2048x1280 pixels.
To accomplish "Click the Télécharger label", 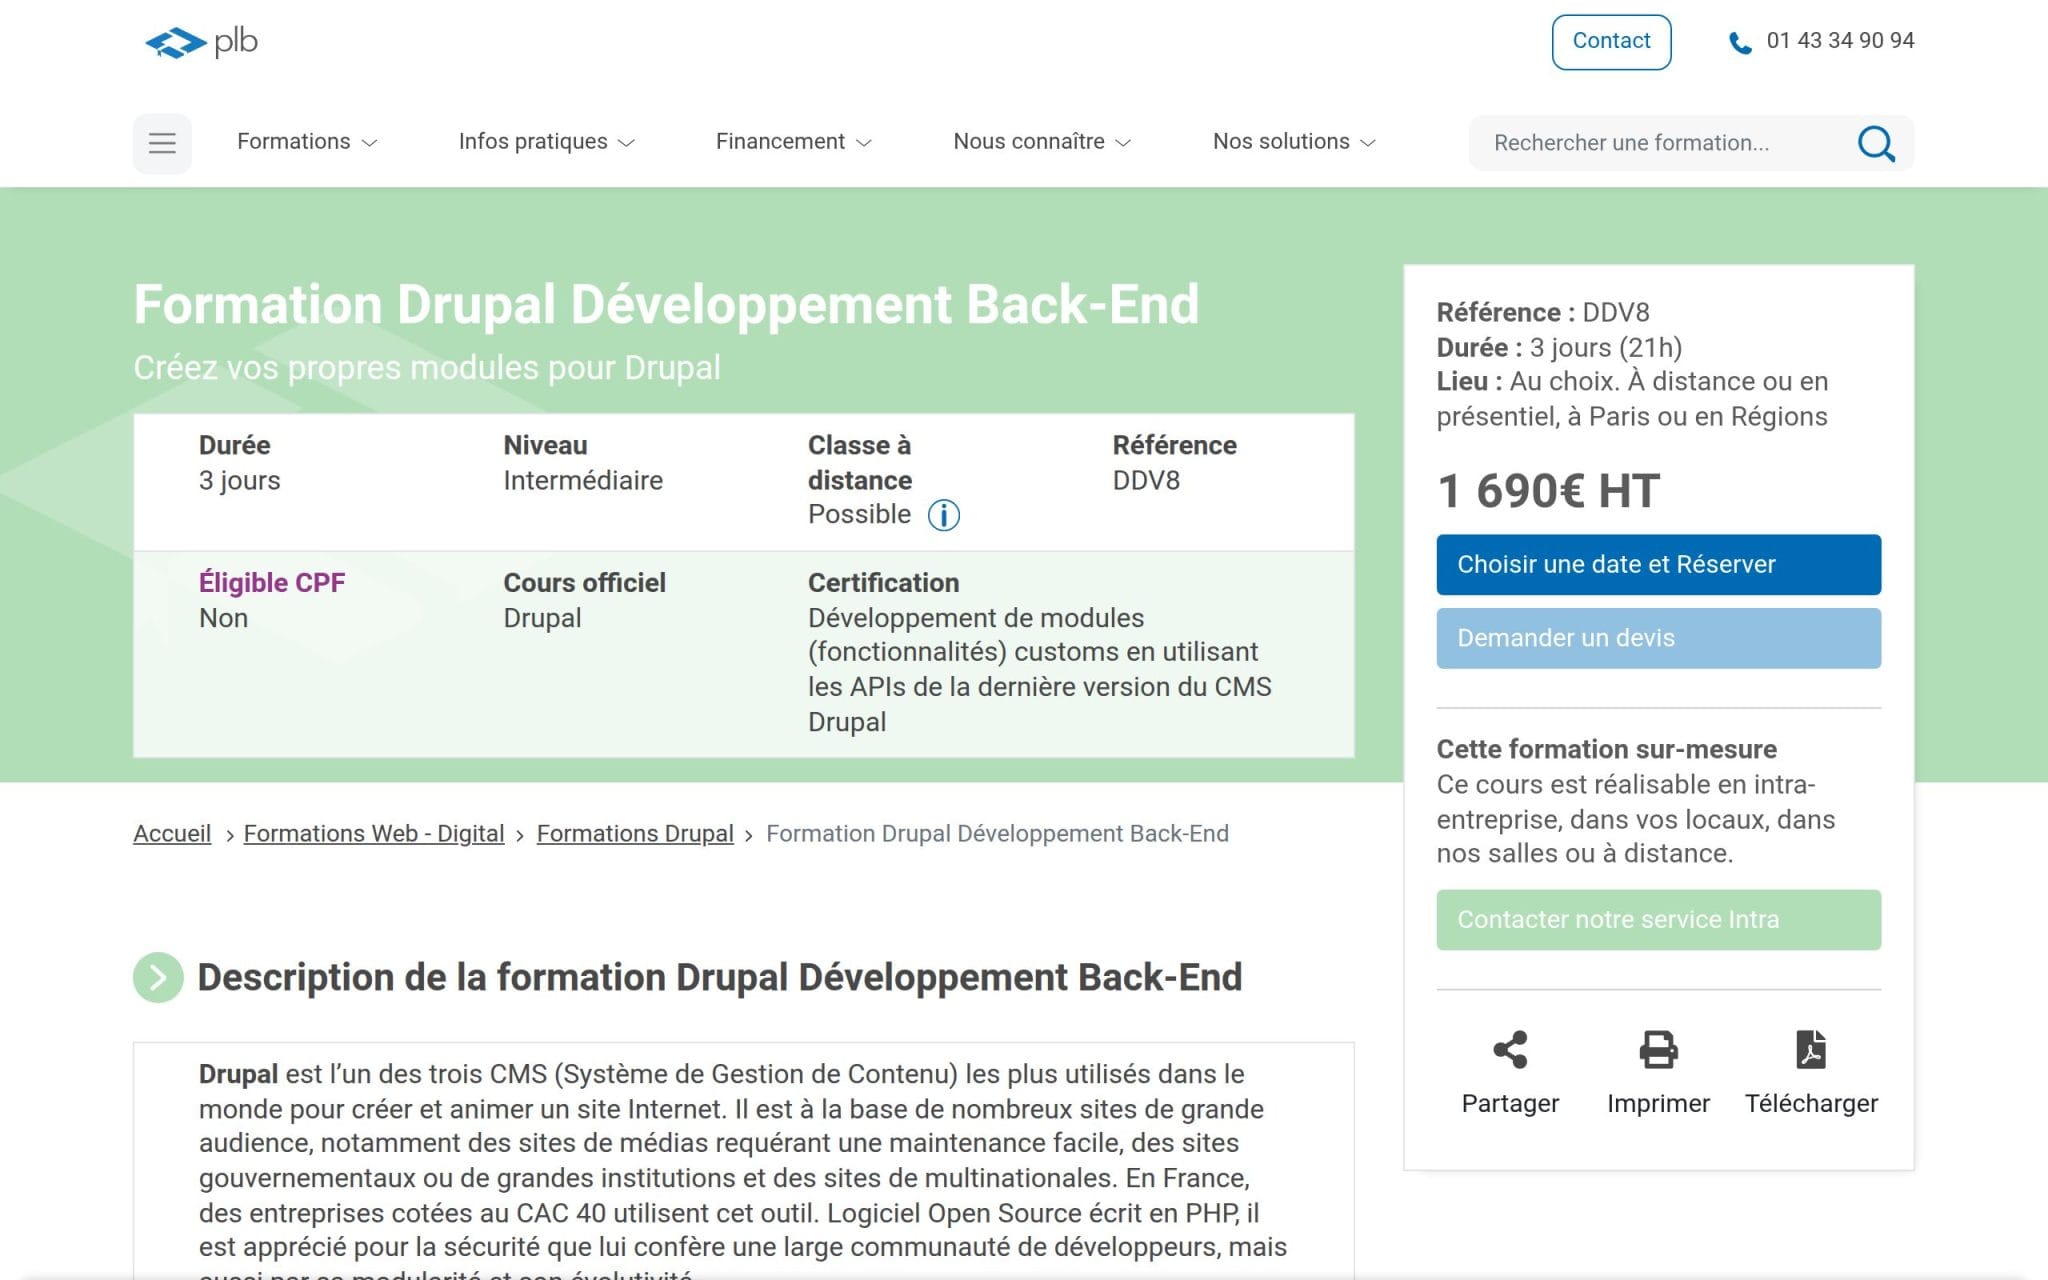I will click(1811, 1104).
